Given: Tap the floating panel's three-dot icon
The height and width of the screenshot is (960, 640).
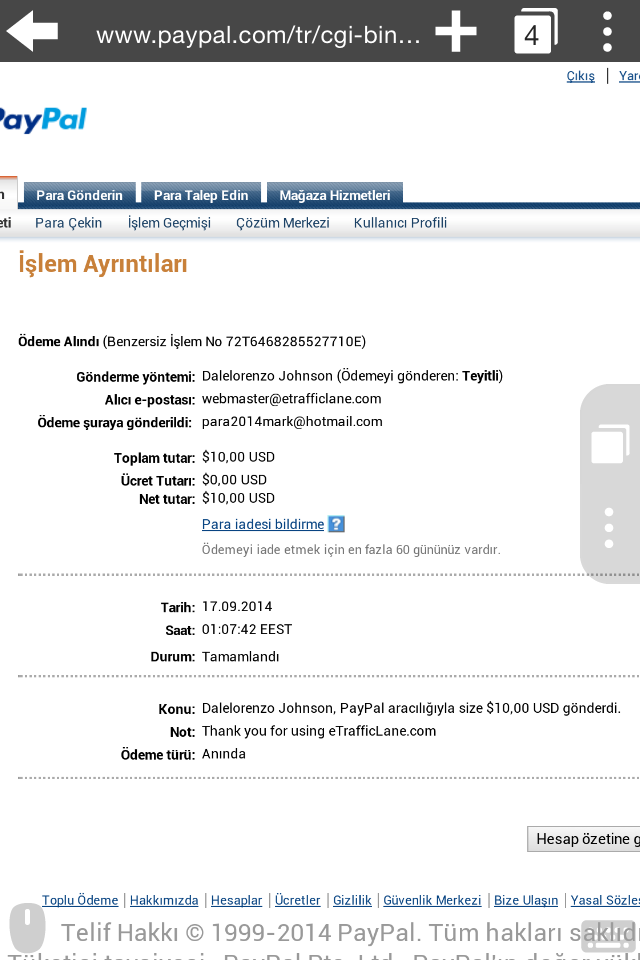Looking at the screenshot, I should (609, 528).
